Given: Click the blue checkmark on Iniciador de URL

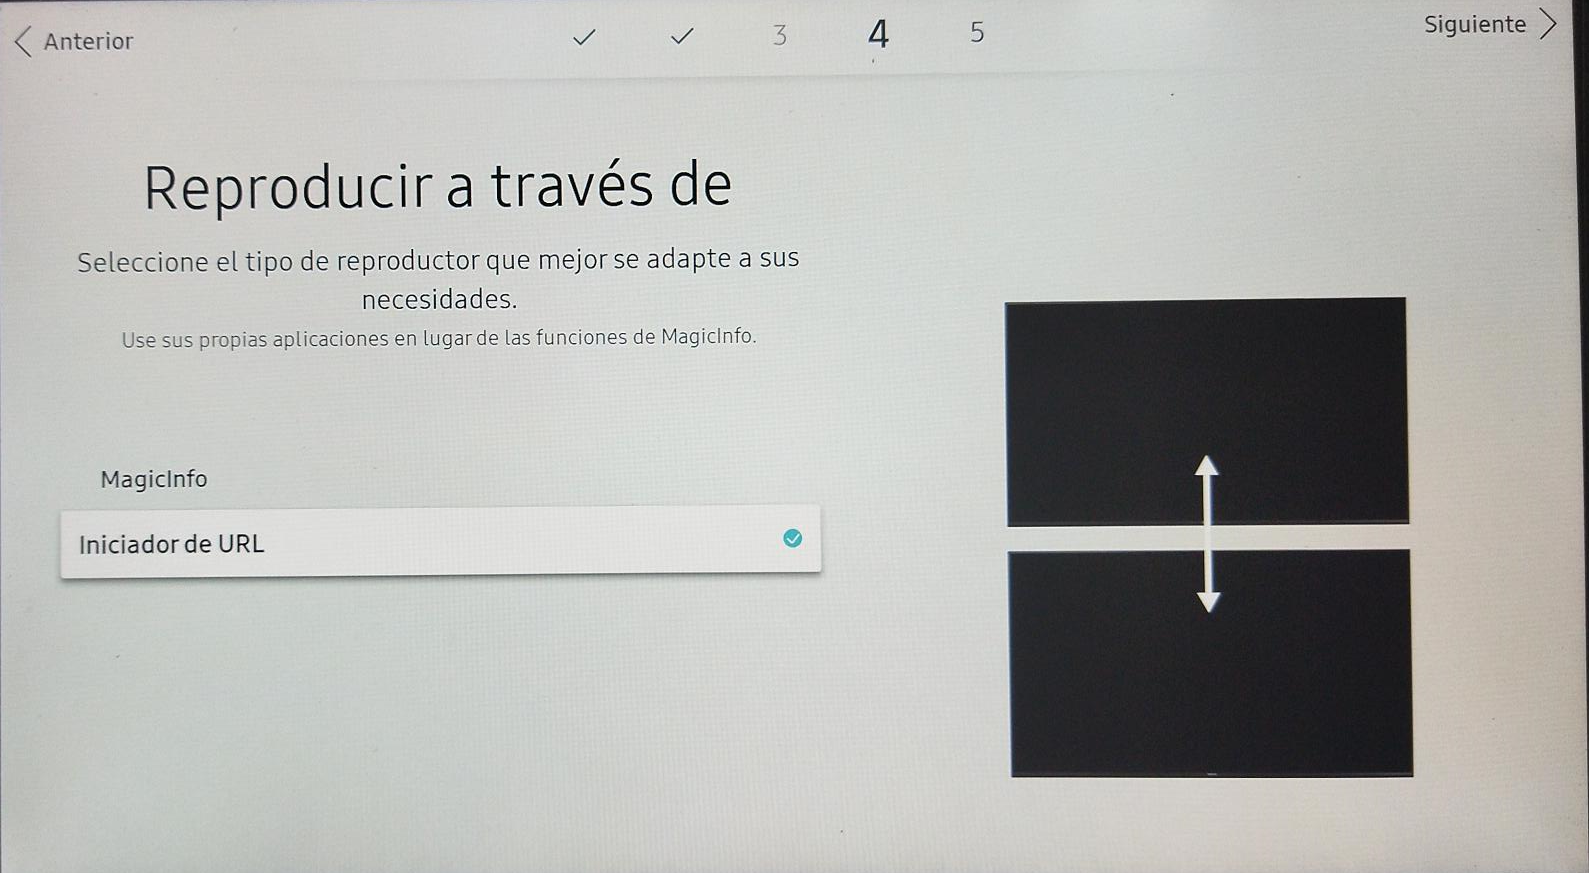Looking at the screenshot, I should tap(792, 539).
